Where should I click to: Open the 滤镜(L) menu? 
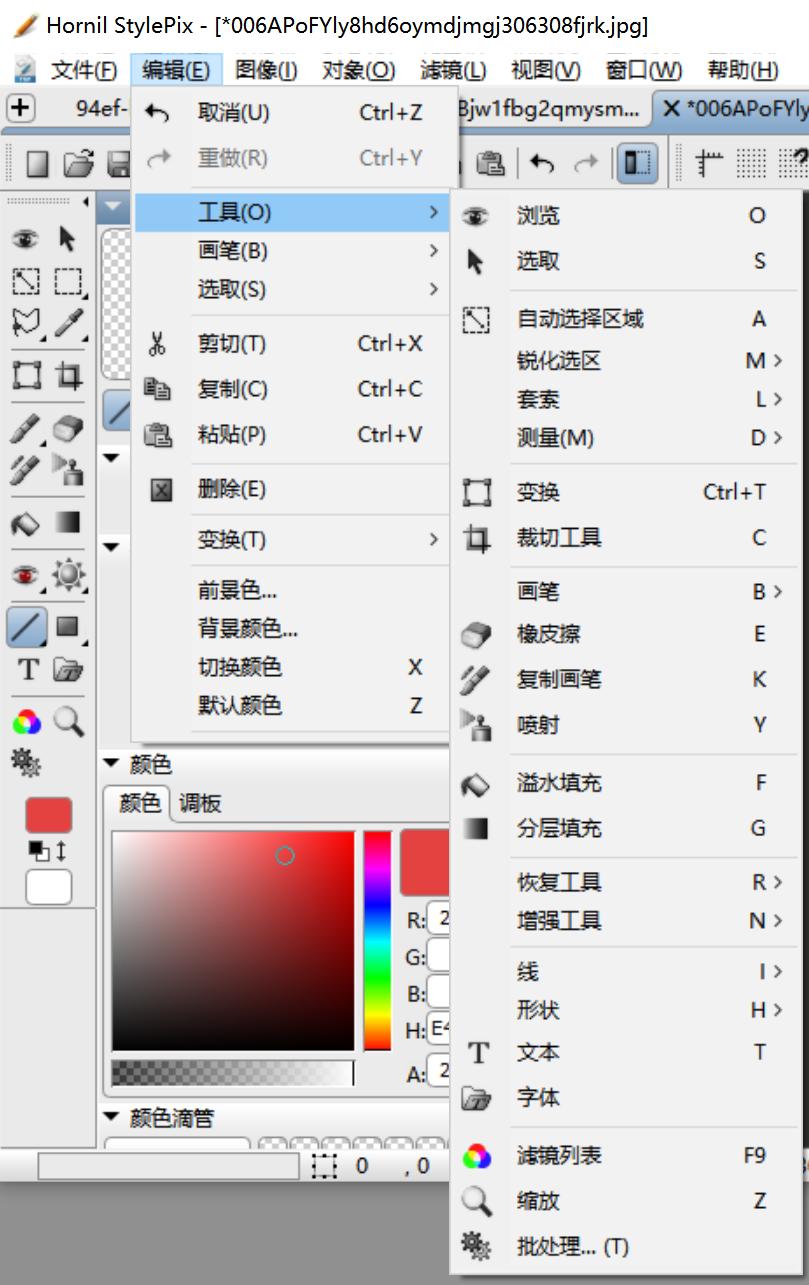coord(452,70)
